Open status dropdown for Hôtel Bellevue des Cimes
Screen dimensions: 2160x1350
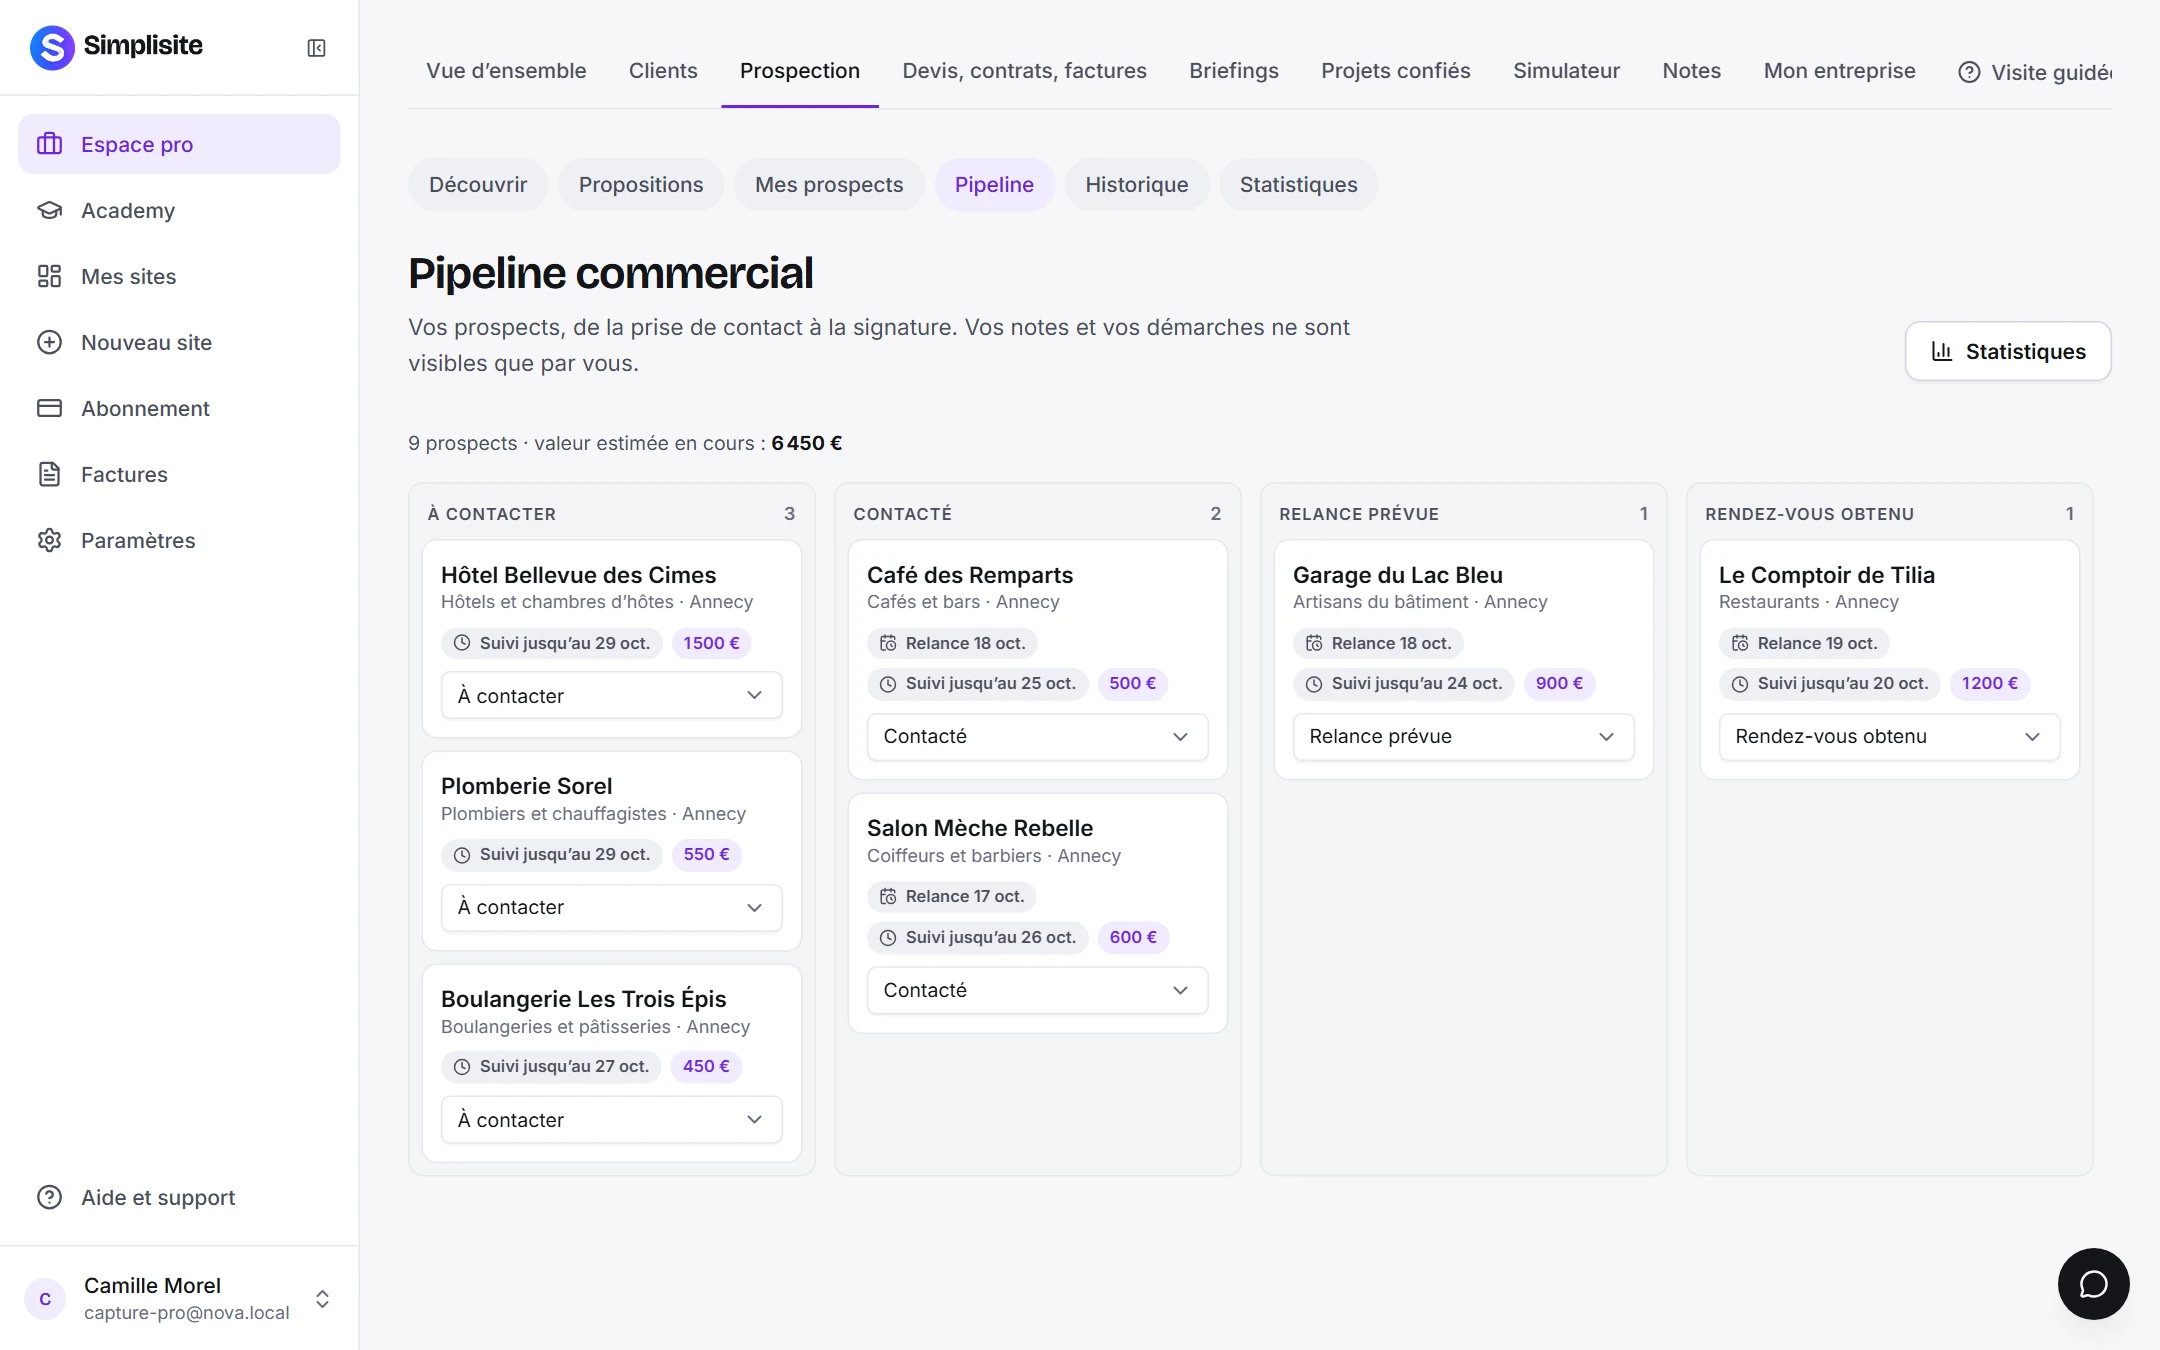(611, 695)
